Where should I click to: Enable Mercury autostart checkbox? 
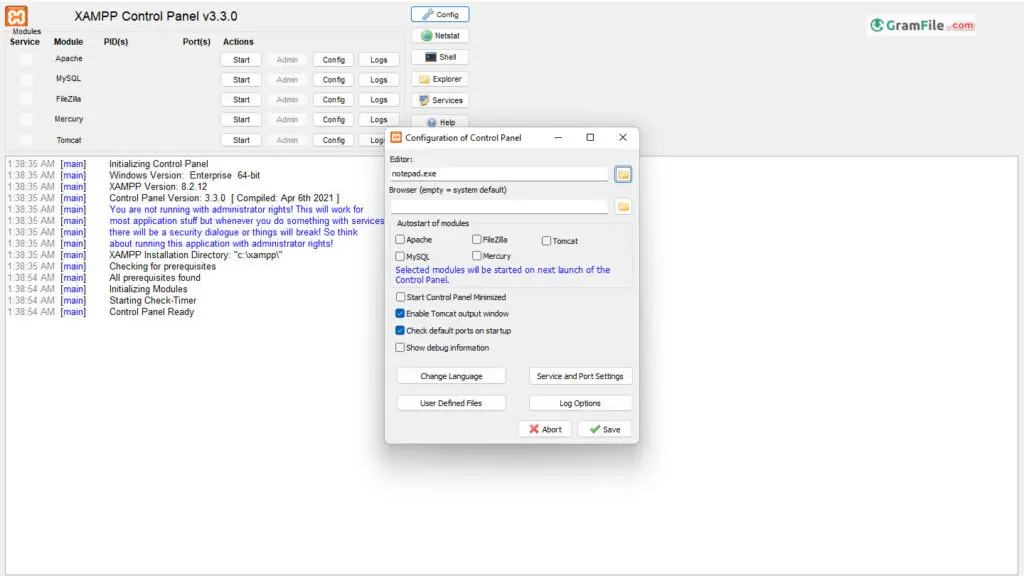pyautogui.click(x=477, y=256)
